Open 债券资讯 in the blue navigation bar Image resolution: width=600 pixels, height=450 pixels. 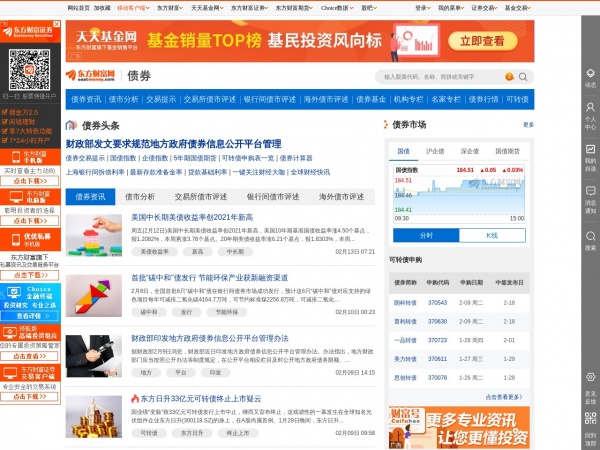point(86,99)
